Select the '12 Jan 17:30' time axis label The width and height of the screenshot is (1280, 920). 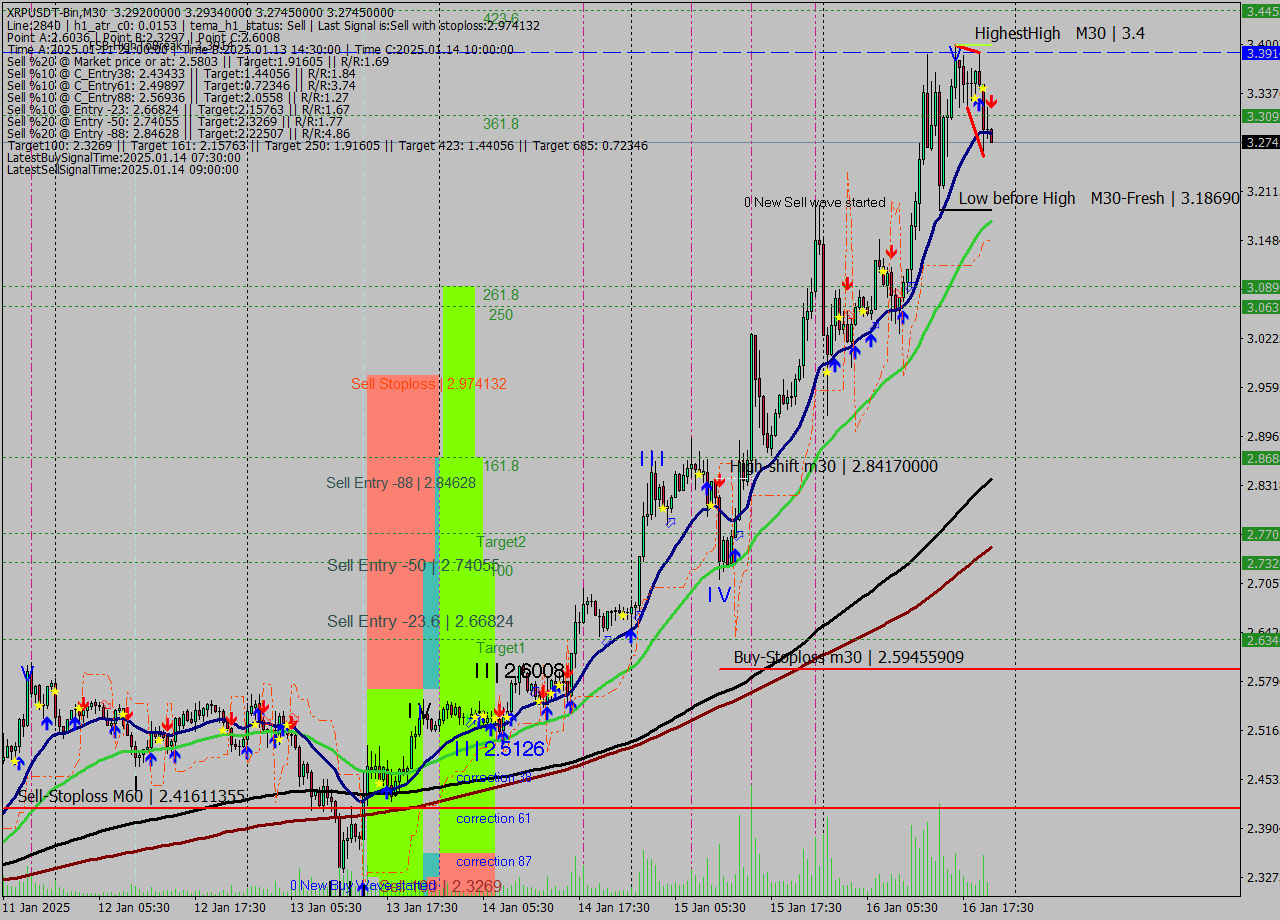[230, 908]
